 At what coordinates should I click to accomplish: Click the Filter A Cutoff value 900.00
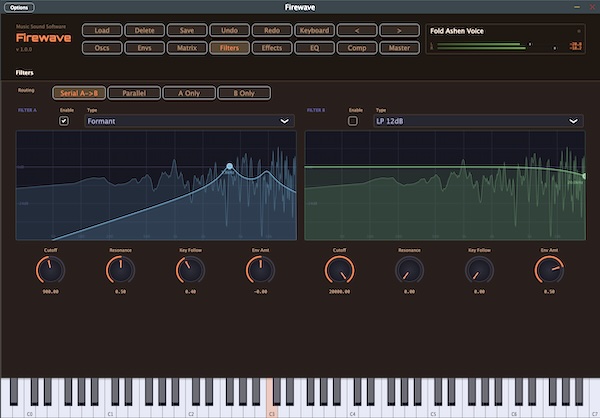pyautogui.click(x=51, y=292)
